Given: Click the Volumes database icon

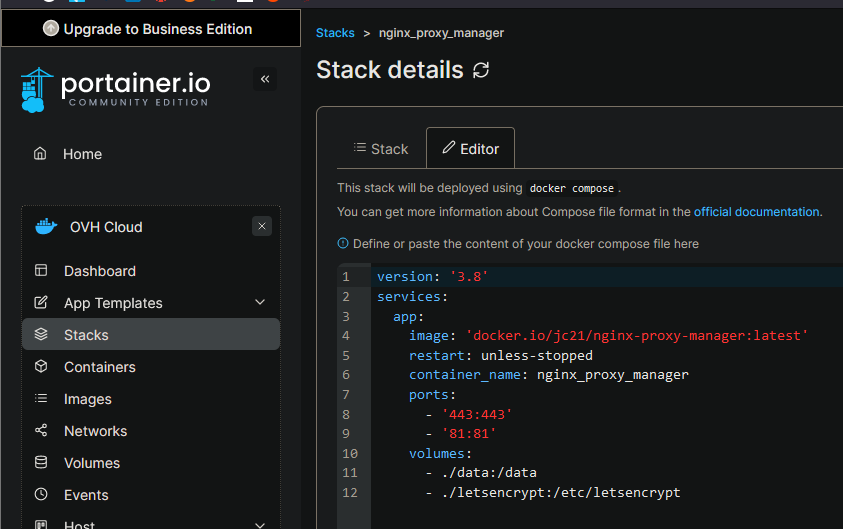Looking at the screenshot, I should click(41, 463).
